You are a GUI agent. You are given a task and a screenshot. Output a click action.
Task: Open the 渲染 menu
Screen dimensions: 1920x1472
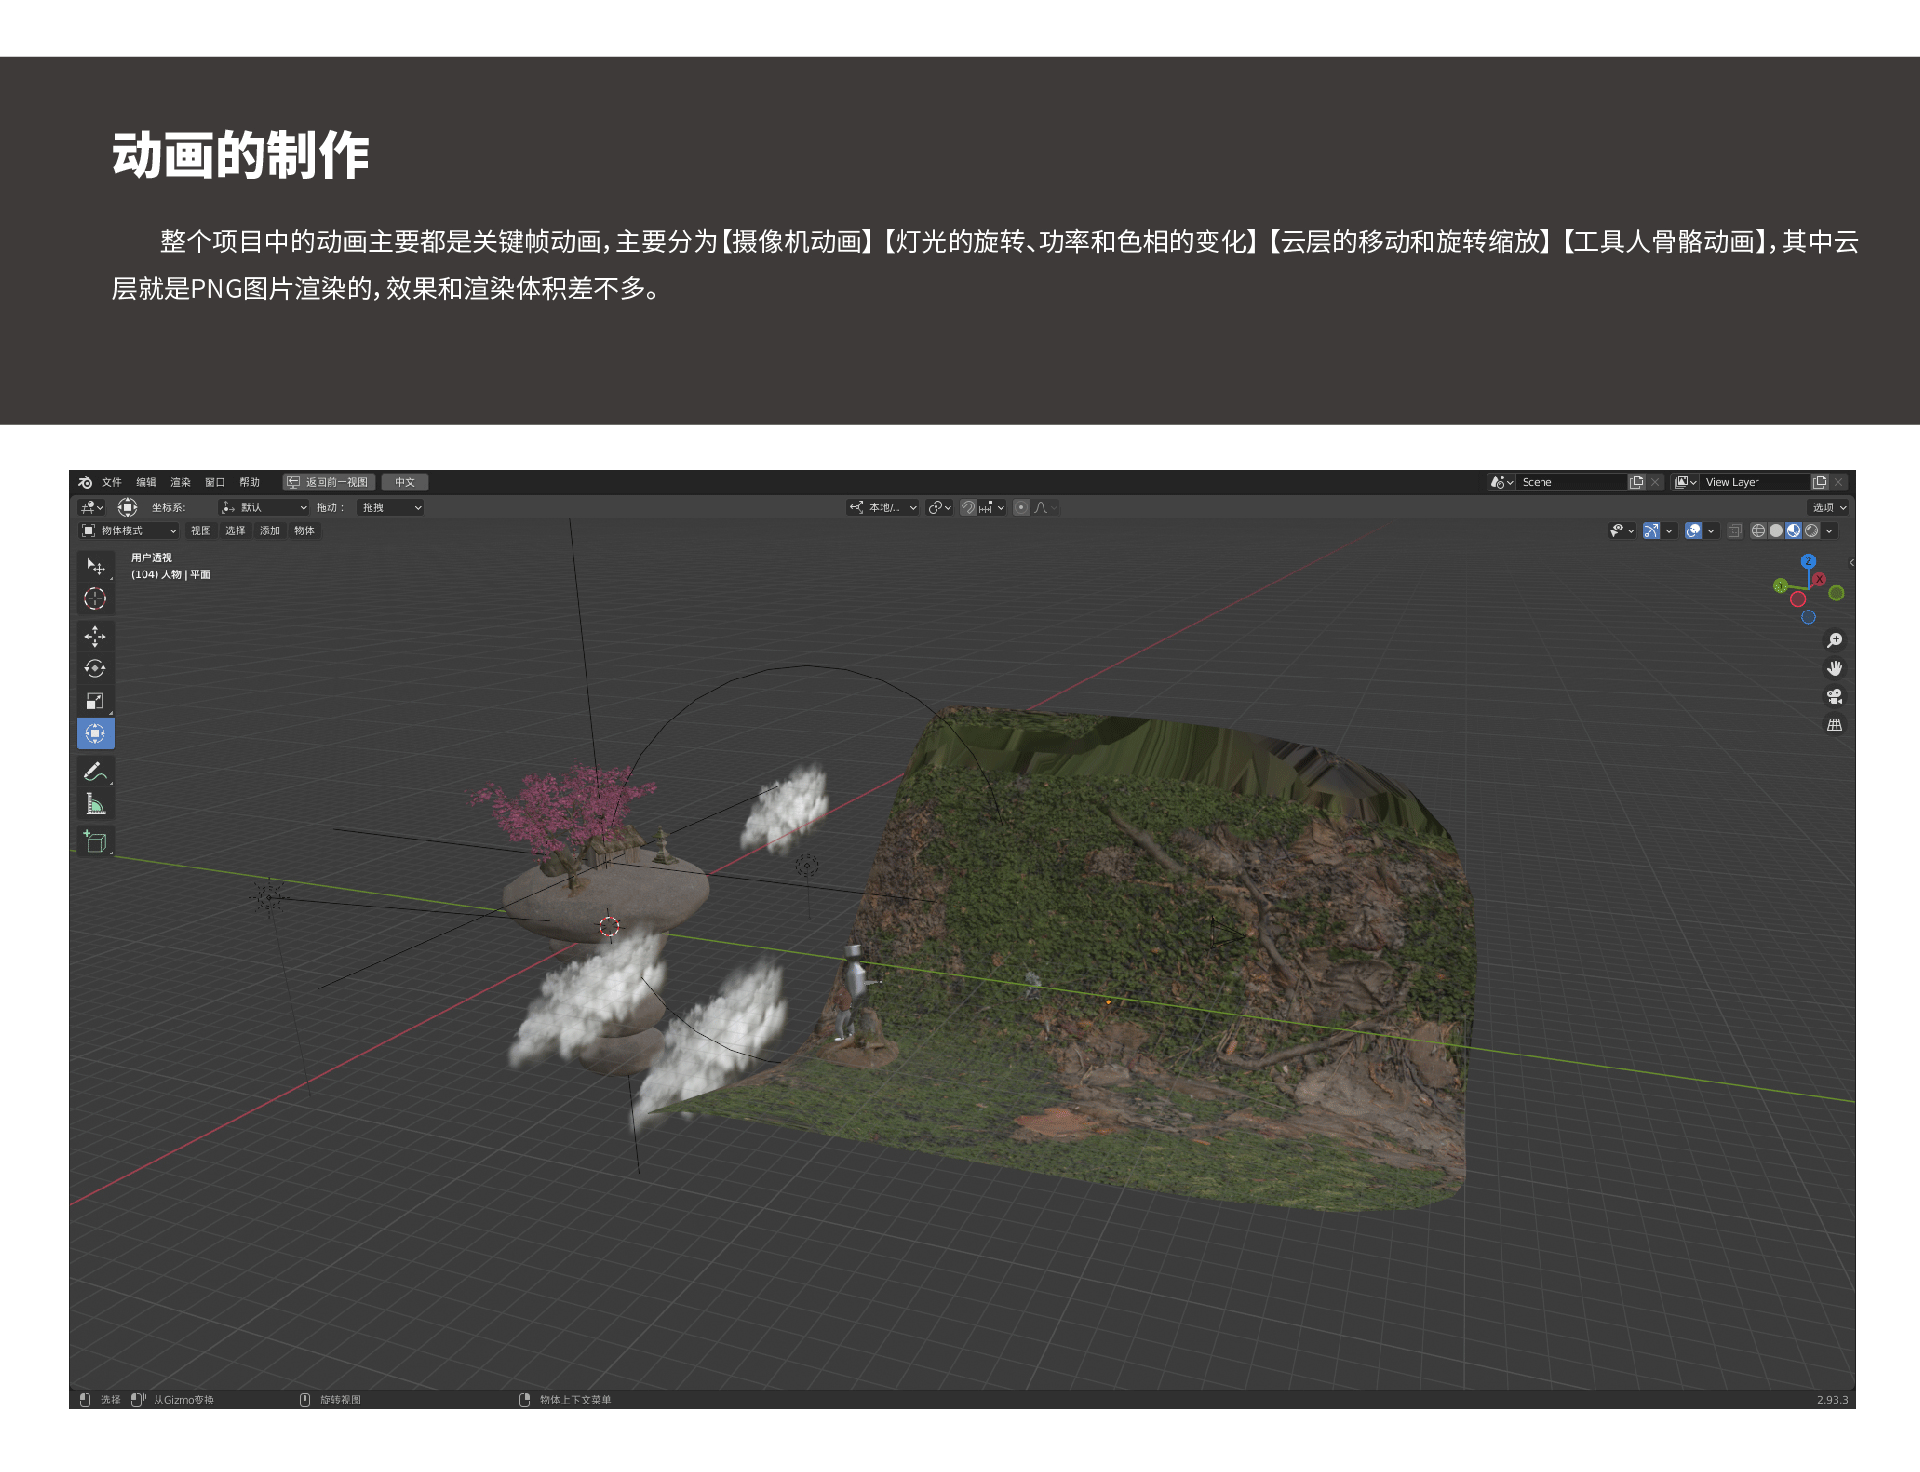pos(180,482)
